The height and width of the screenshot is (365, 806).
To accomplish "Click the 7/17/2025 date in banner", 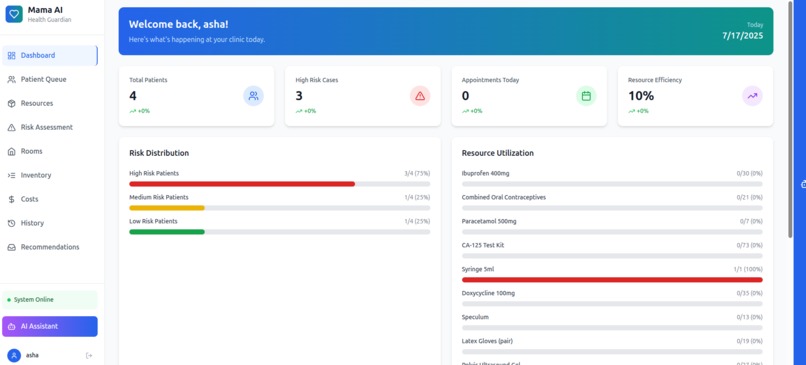I will click(x=743, y=36).
